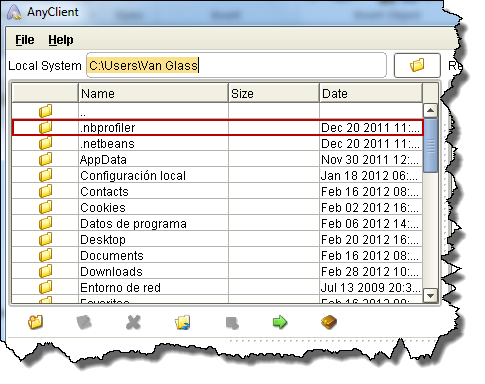Click the gray stop square icon

(x=232, y=323)
